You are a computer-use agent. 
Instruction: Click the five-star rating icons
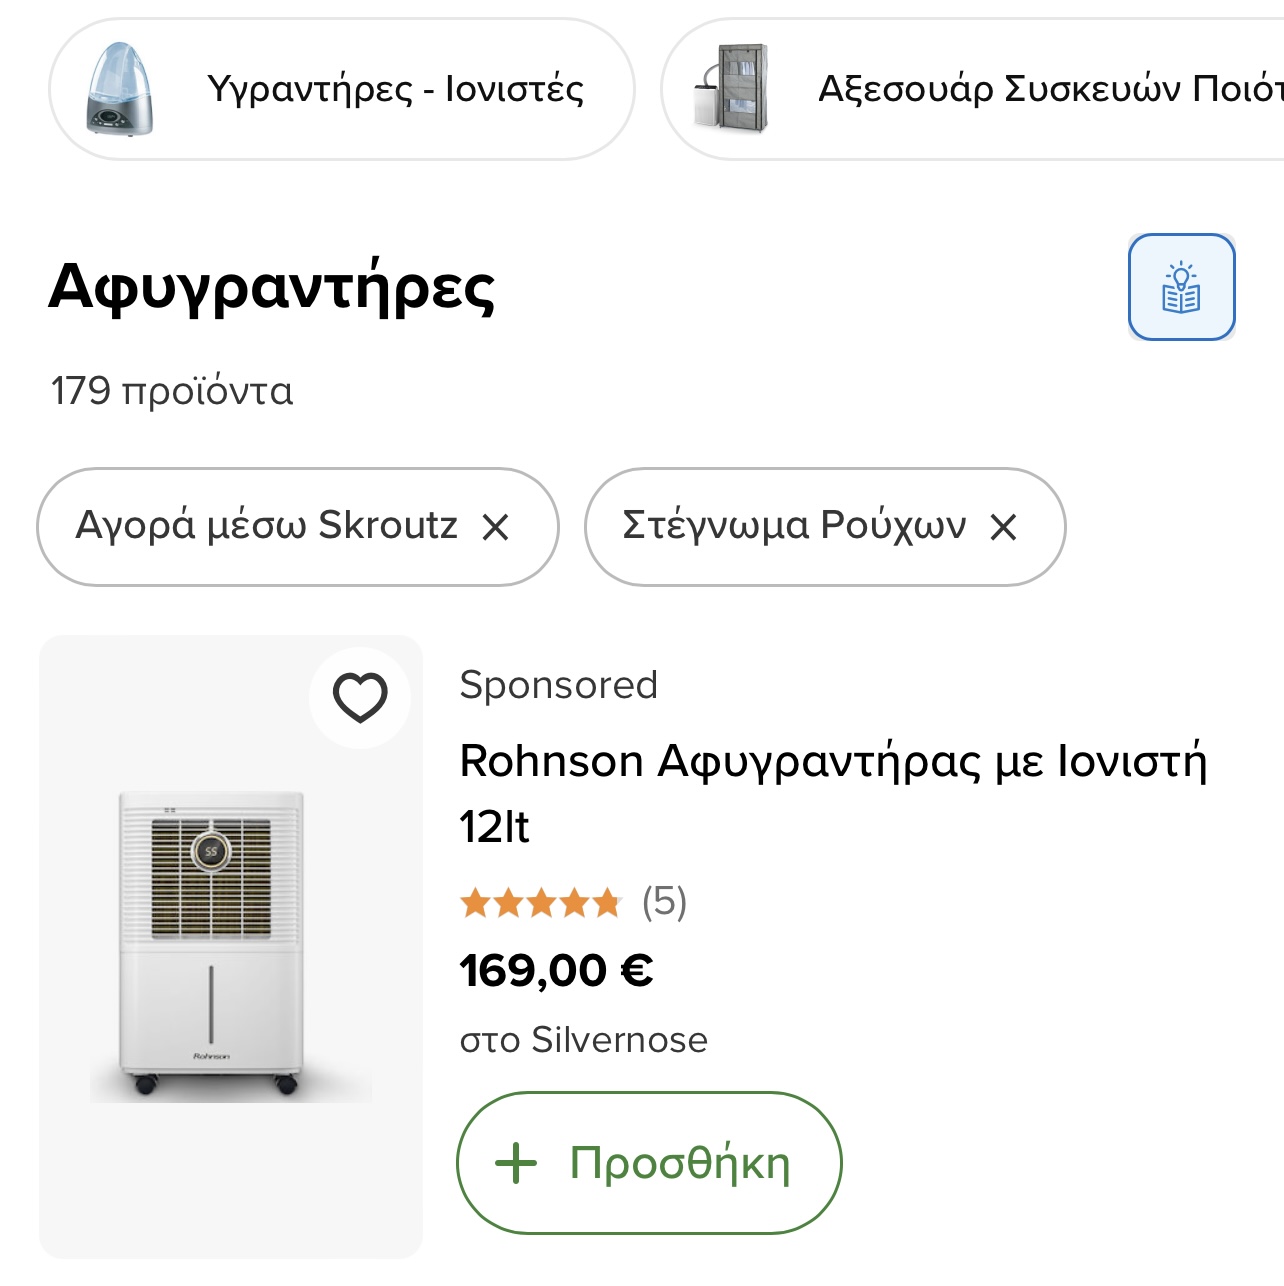click(x=540, y=904)
